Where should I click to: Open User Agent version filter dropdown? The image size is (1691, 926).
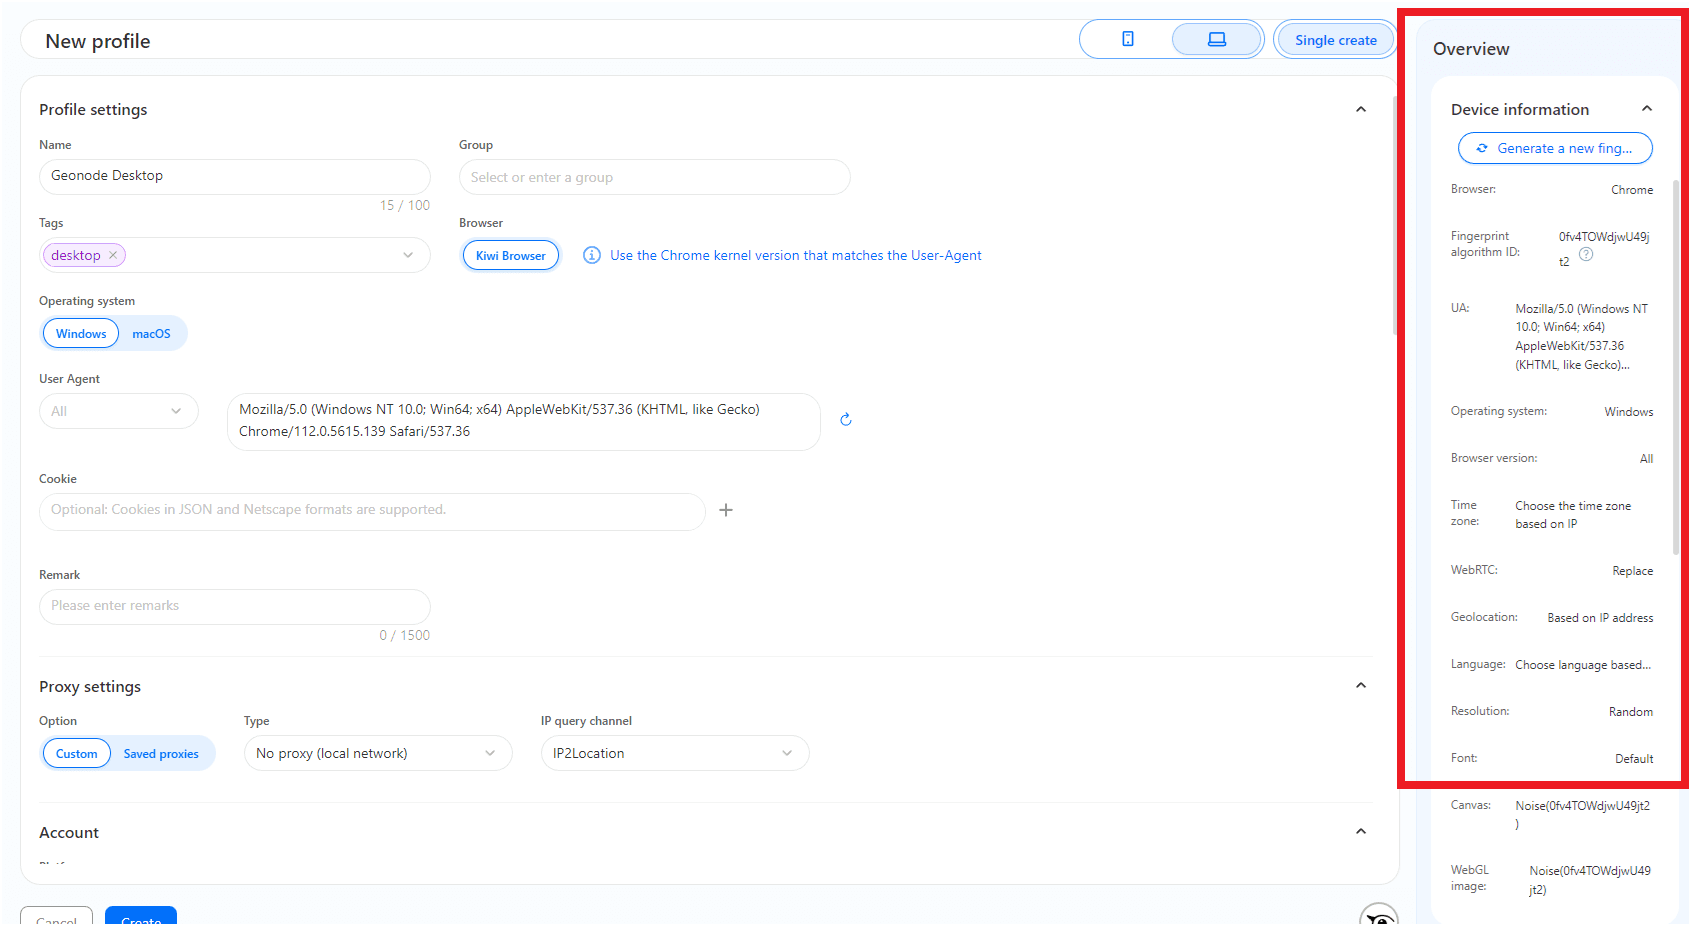118,412
